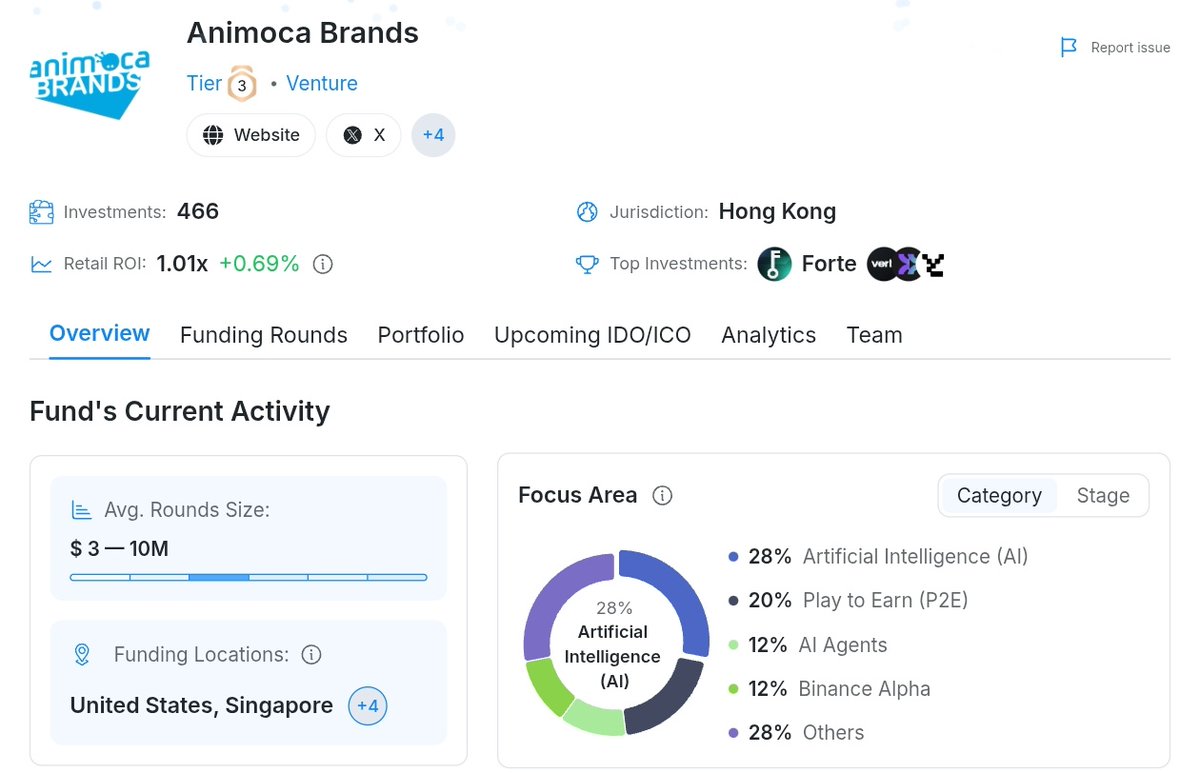Click the +0.69% ROI change value
The height and width of the screenshot is (773, 1200).
[259, 264]
